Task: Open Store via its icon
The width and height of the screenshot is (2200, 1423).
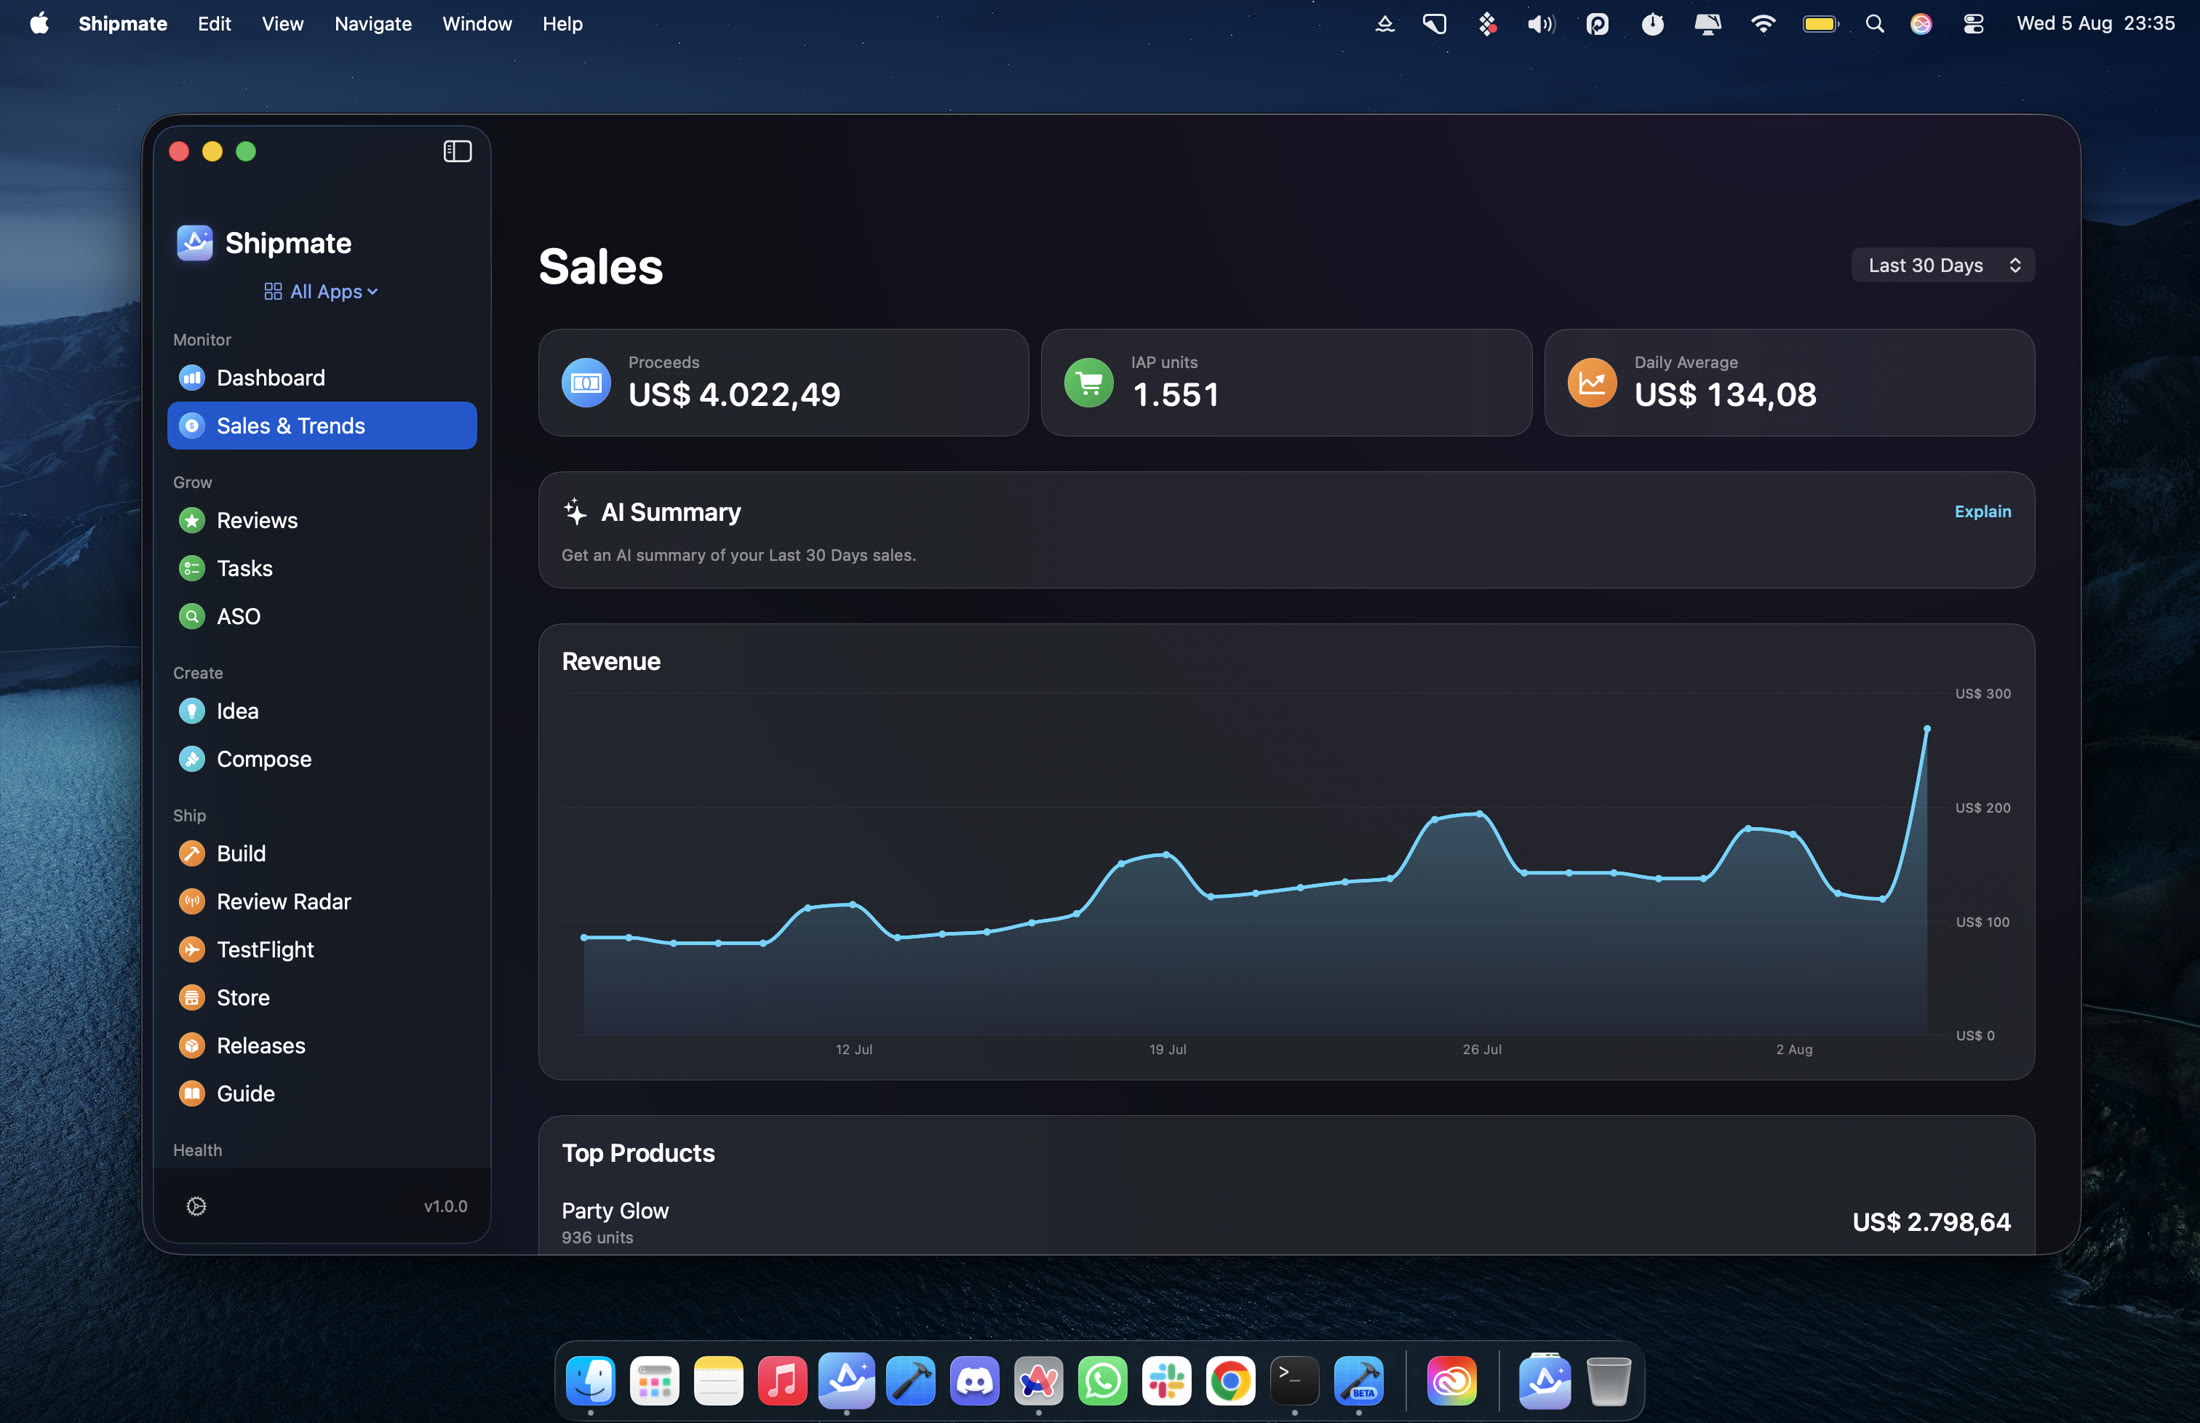Action: tap(191, 997)
